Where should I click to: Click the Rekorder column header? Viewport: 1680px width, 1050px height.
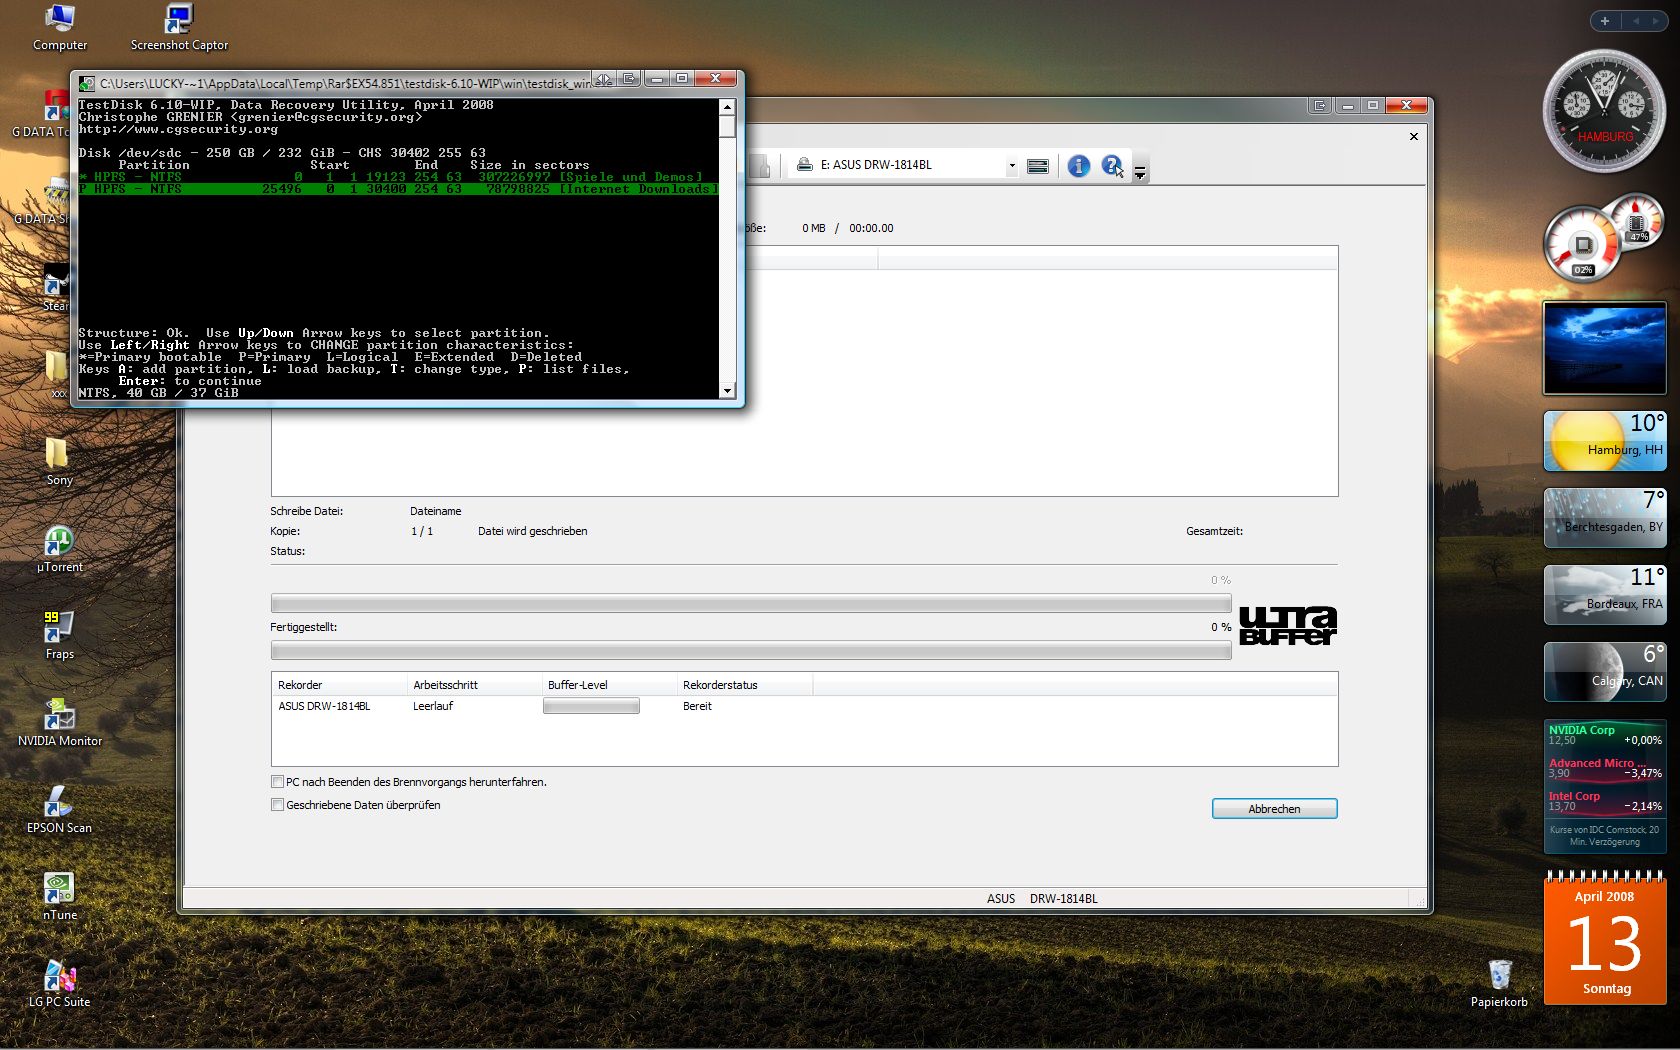point(339,685)
